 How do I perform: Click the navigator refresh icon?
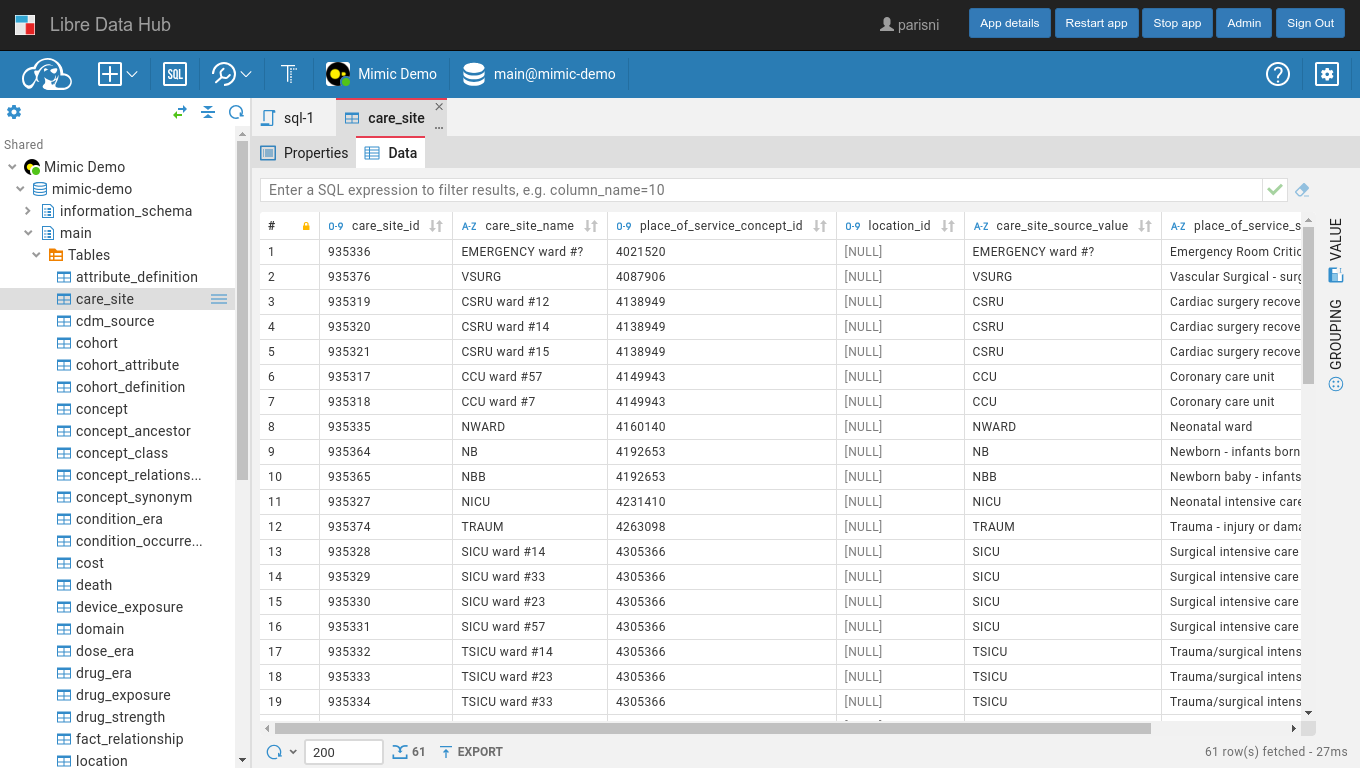236,112
